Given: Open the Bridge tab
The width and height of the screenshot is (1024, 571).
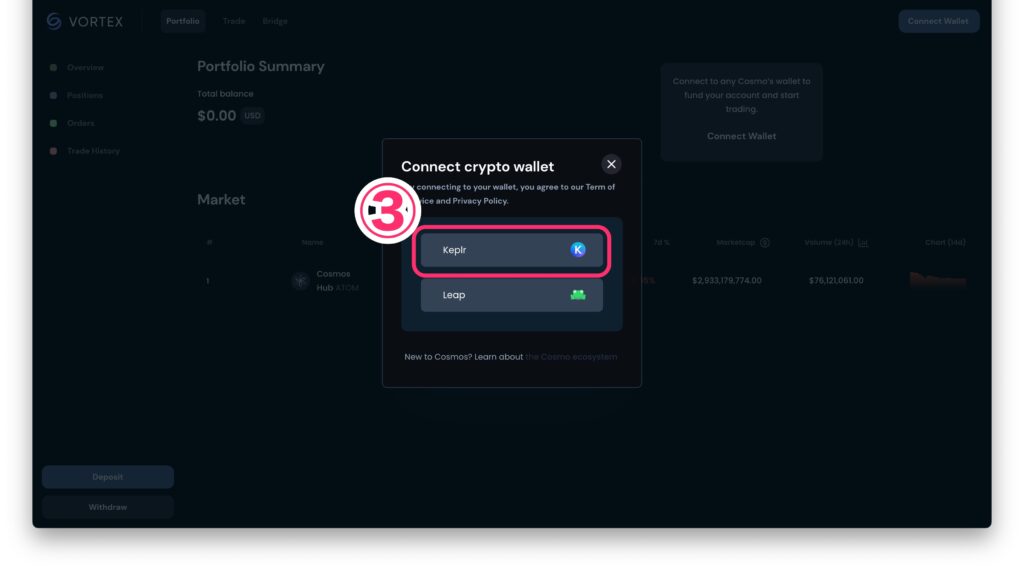Looking at the screenshot, I should [275, 21].
